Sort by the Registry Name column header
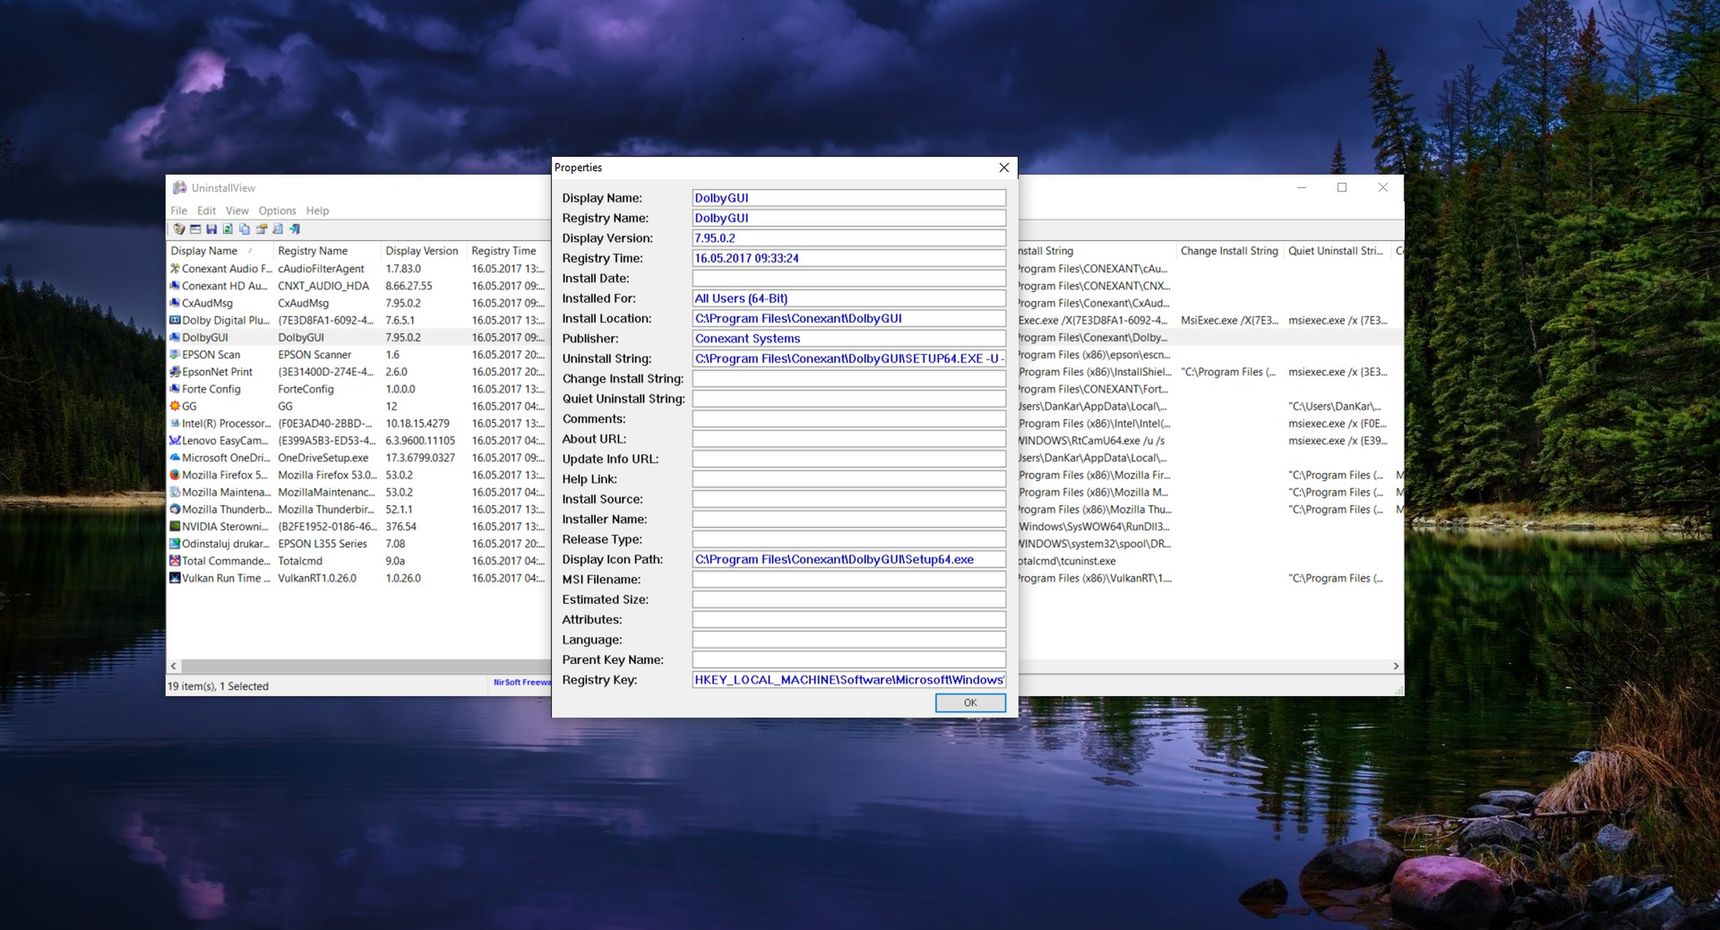The image size is (1720, 930). (327, 251)
